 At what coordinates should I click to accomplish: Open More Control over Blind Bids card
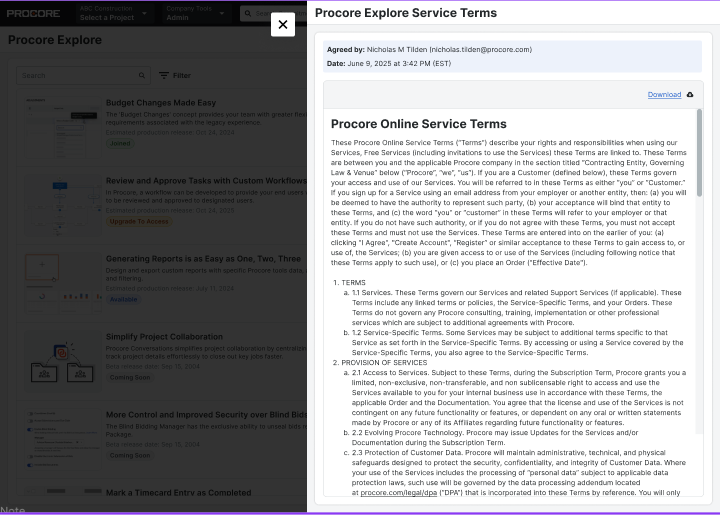pyautogui.click(x=206, y=415)
